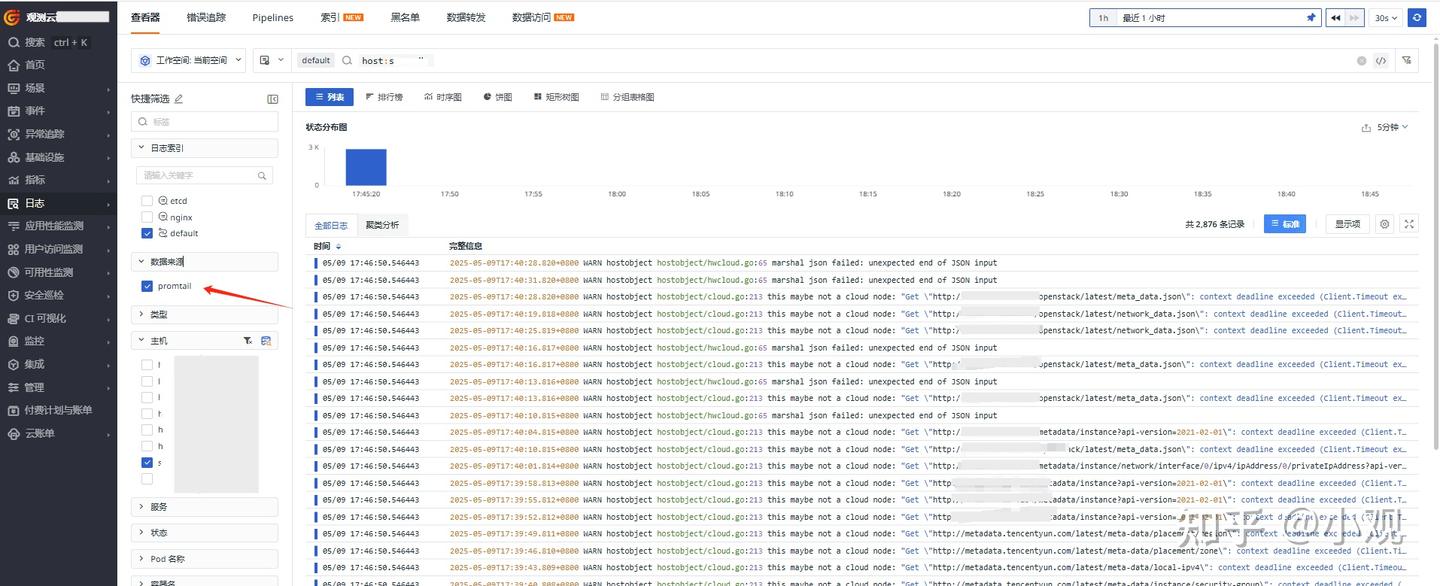Click the blue refresh icon button

pos(1416,18)
